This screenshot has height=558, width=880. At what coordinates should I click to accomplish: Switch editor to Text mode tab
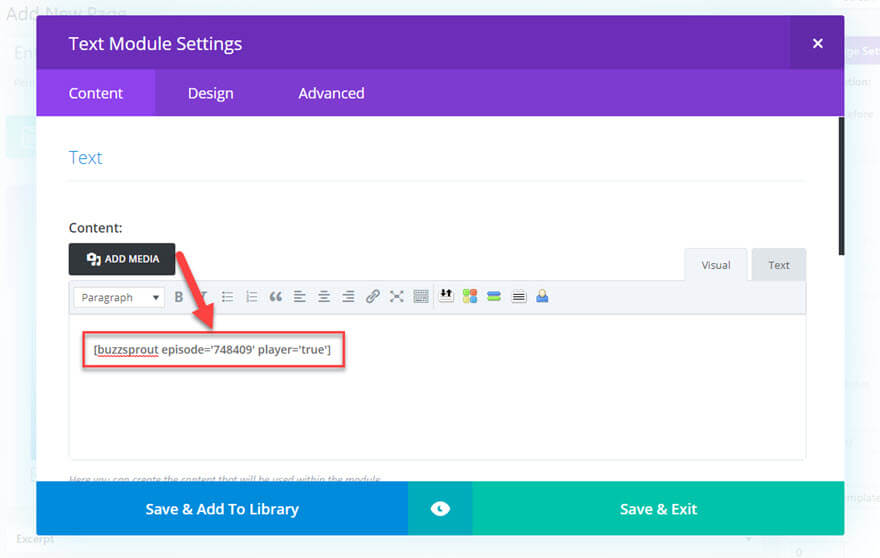click(x=778, y=265)
